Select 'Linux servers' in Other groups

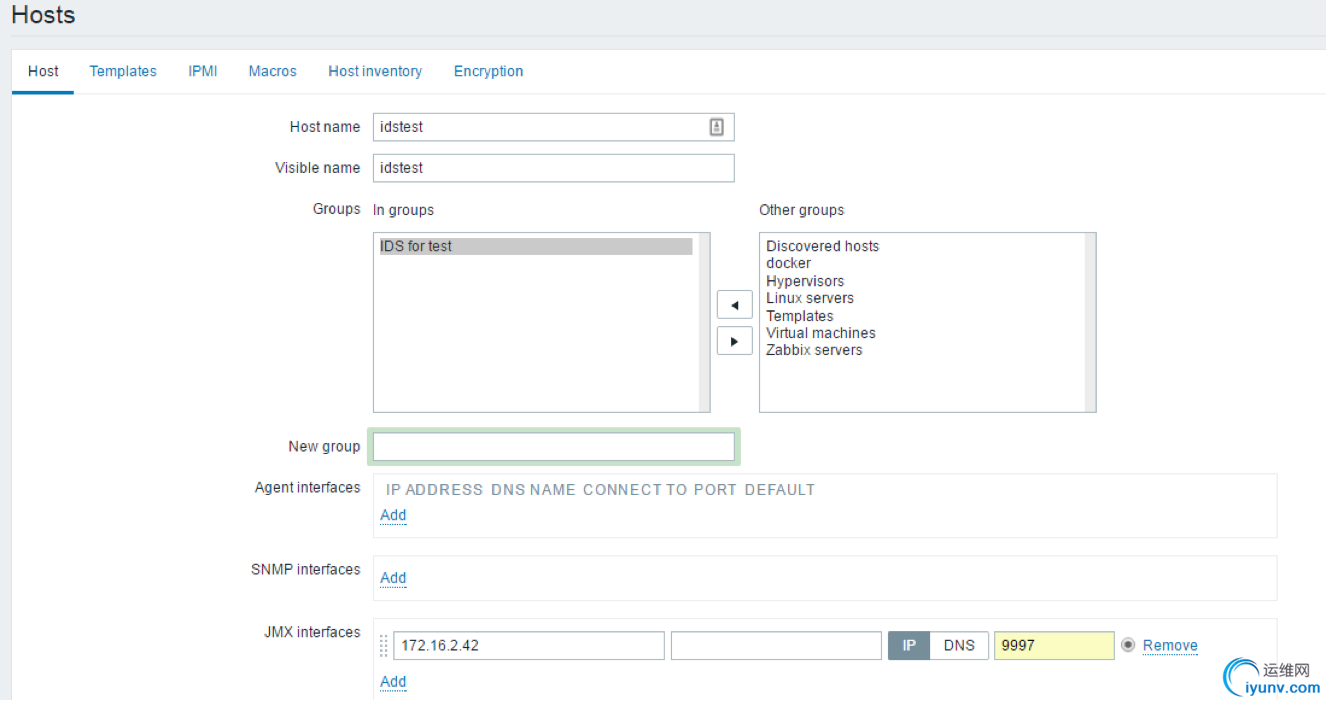click(x=810, y=298)
